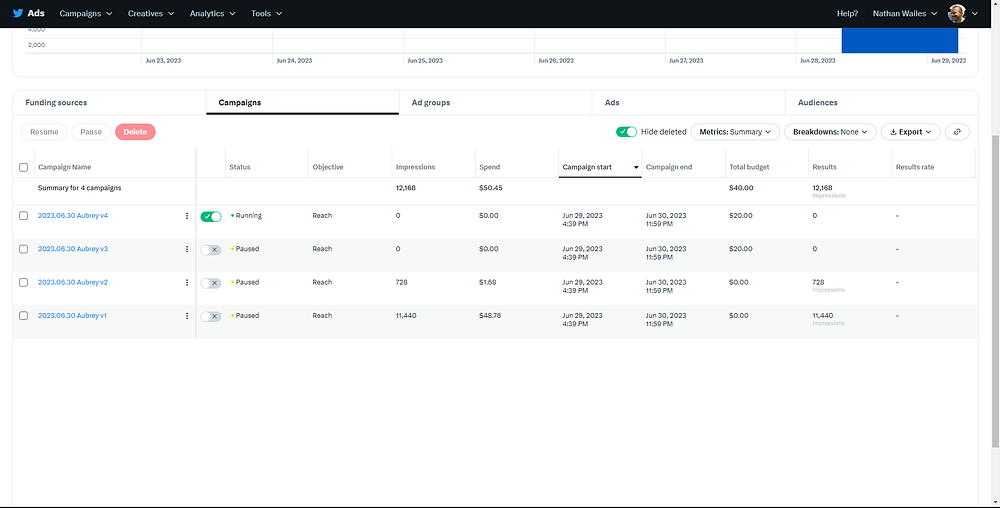Tick the select-all campaigns header checkbox
This screenshot has width=1000, height=508.
coord(24,167)
